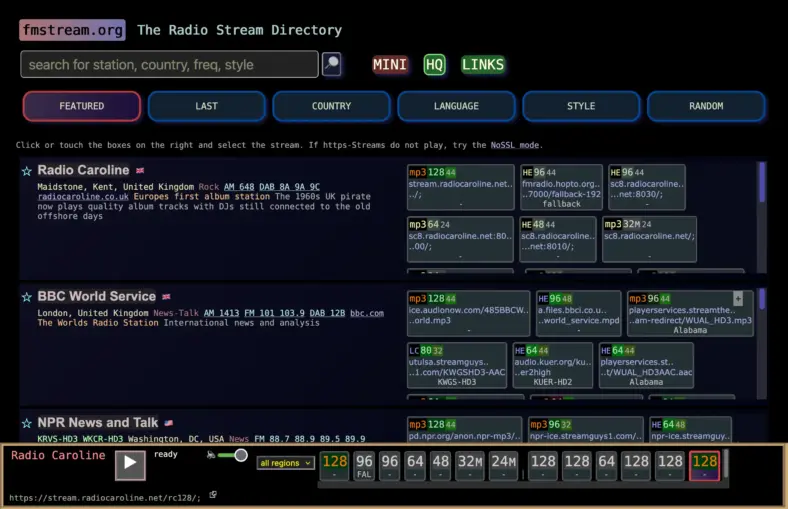Choose the HE 48 net:8010 stream box
Screen dimensions: 788x509
tap(558, 239)
